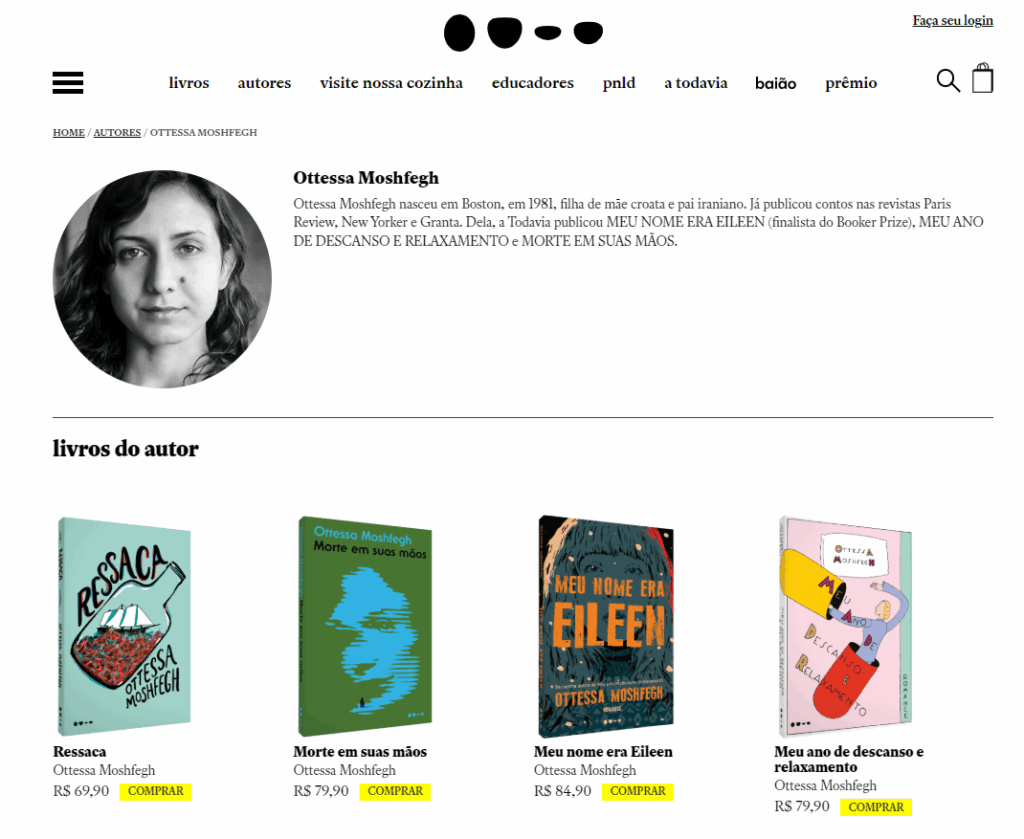Viewport: 1024px width, 839px height.
Task: Open 'visite nossa cozinha' page
Action: click(391, 83)
